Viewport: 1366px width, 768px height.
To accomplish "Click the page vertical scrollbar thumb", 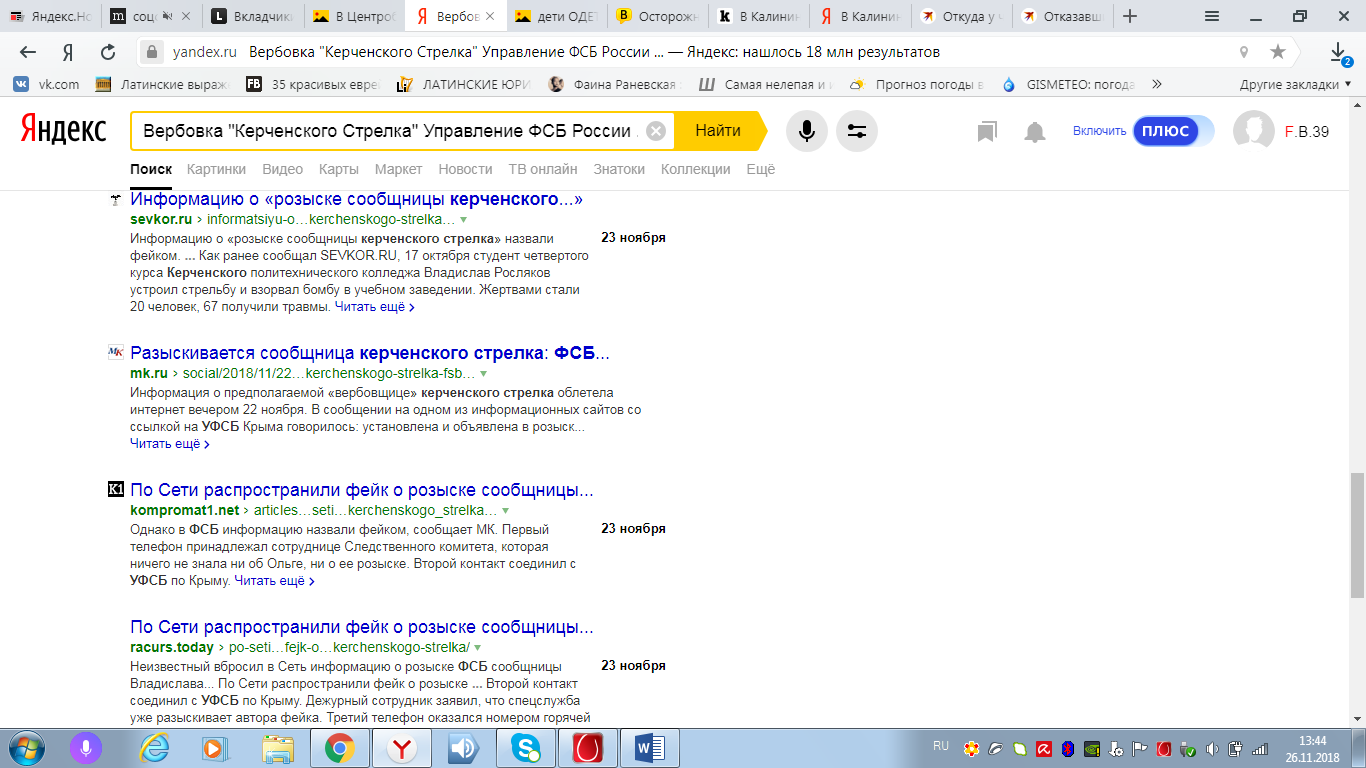I will [1357, 535].
